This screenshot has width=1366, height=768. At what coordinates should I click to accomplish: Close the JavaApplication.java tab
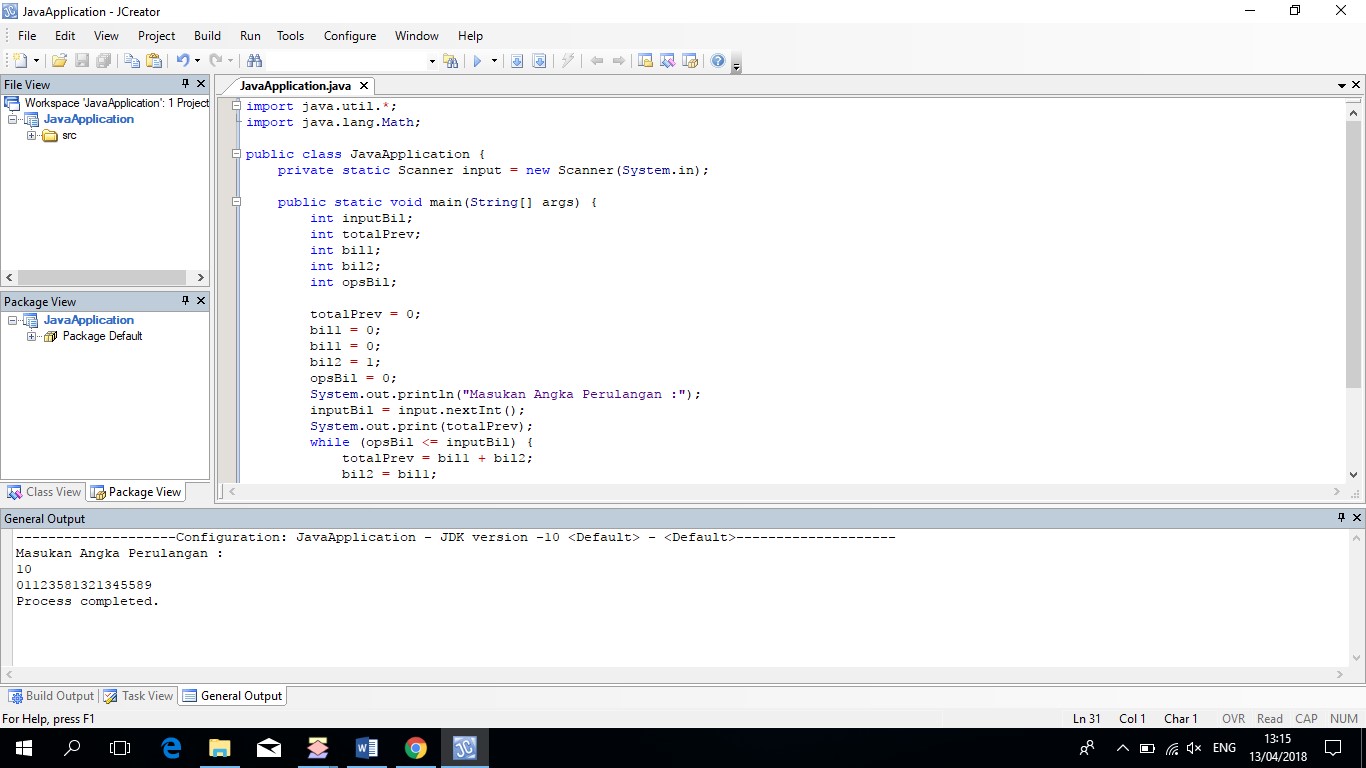pyautogui.click(x=365, y=86)
